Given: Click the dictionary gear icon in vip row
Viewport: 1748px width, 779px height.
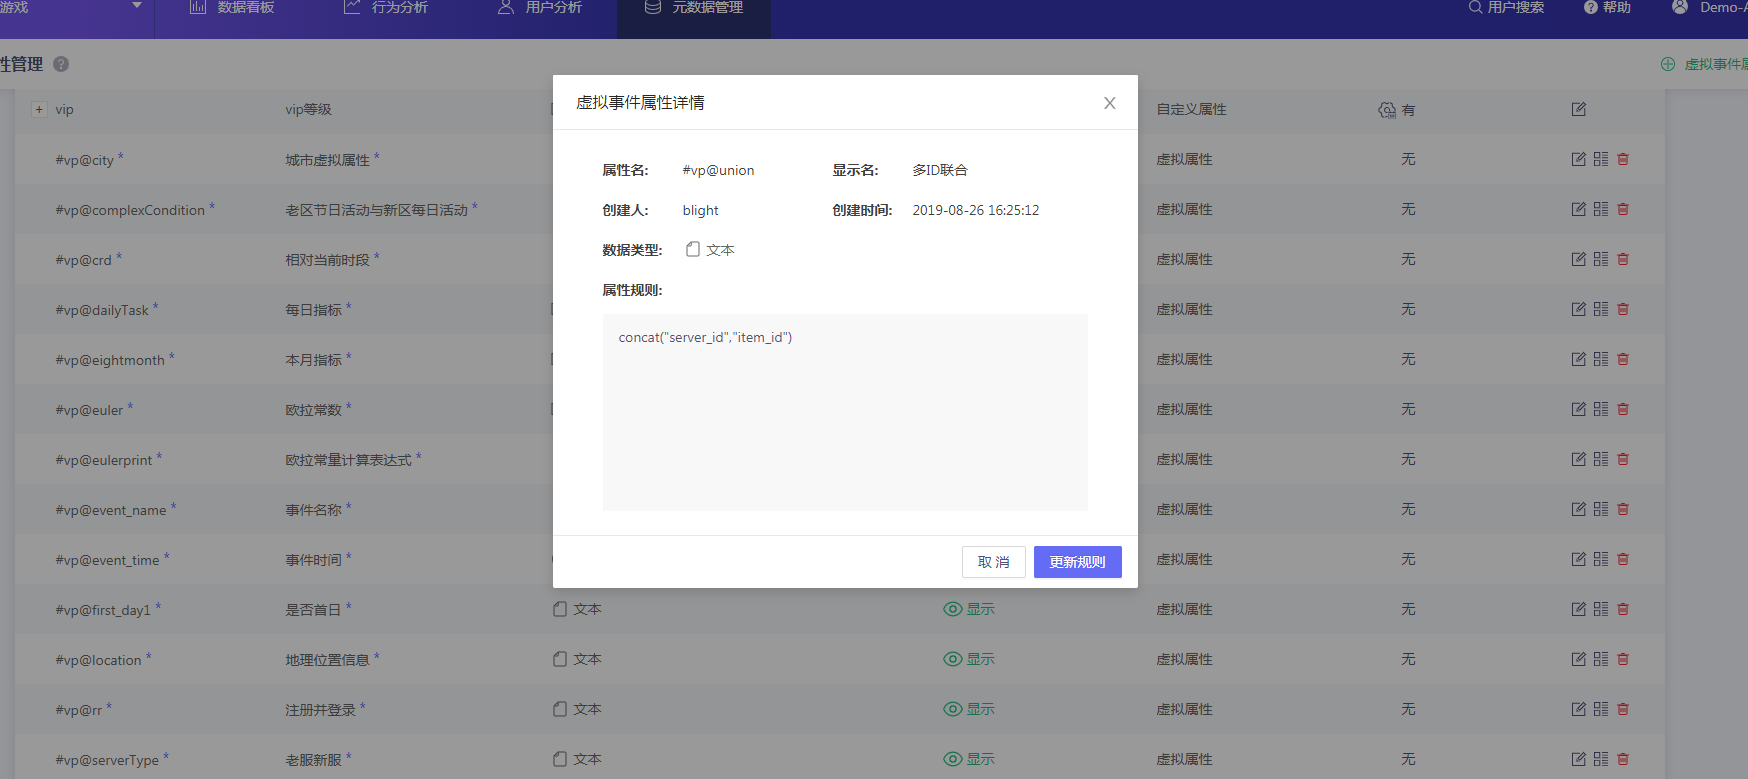Looking at the screenshot, I should pos(1387,110).
